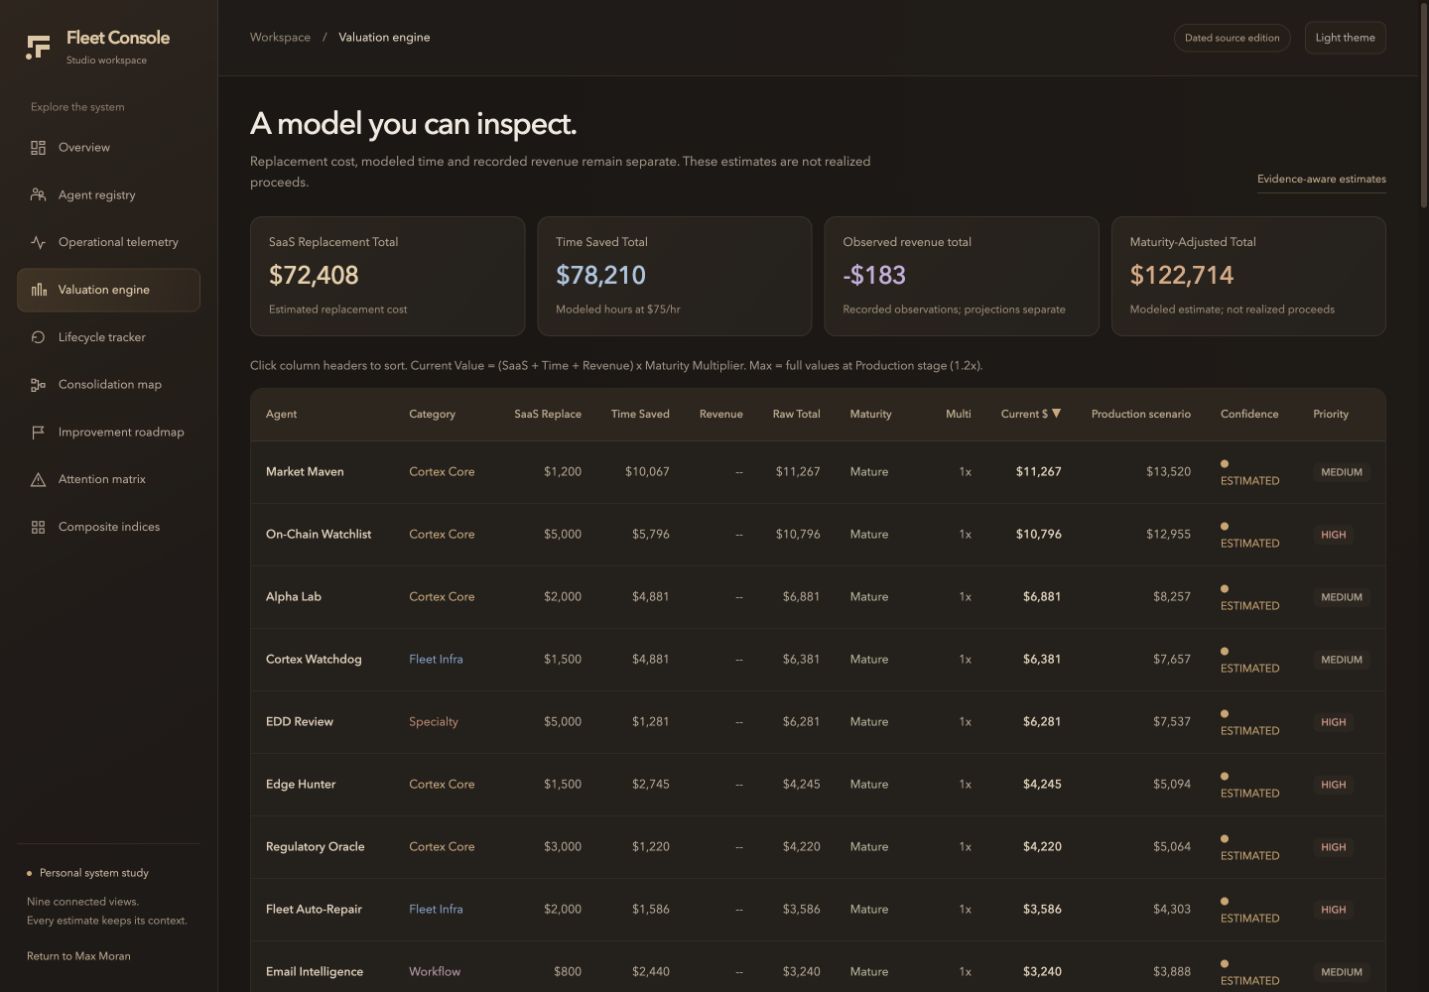Click the Workspace breadcrumb link
The image size is (1429, 992).
[280, 37]
